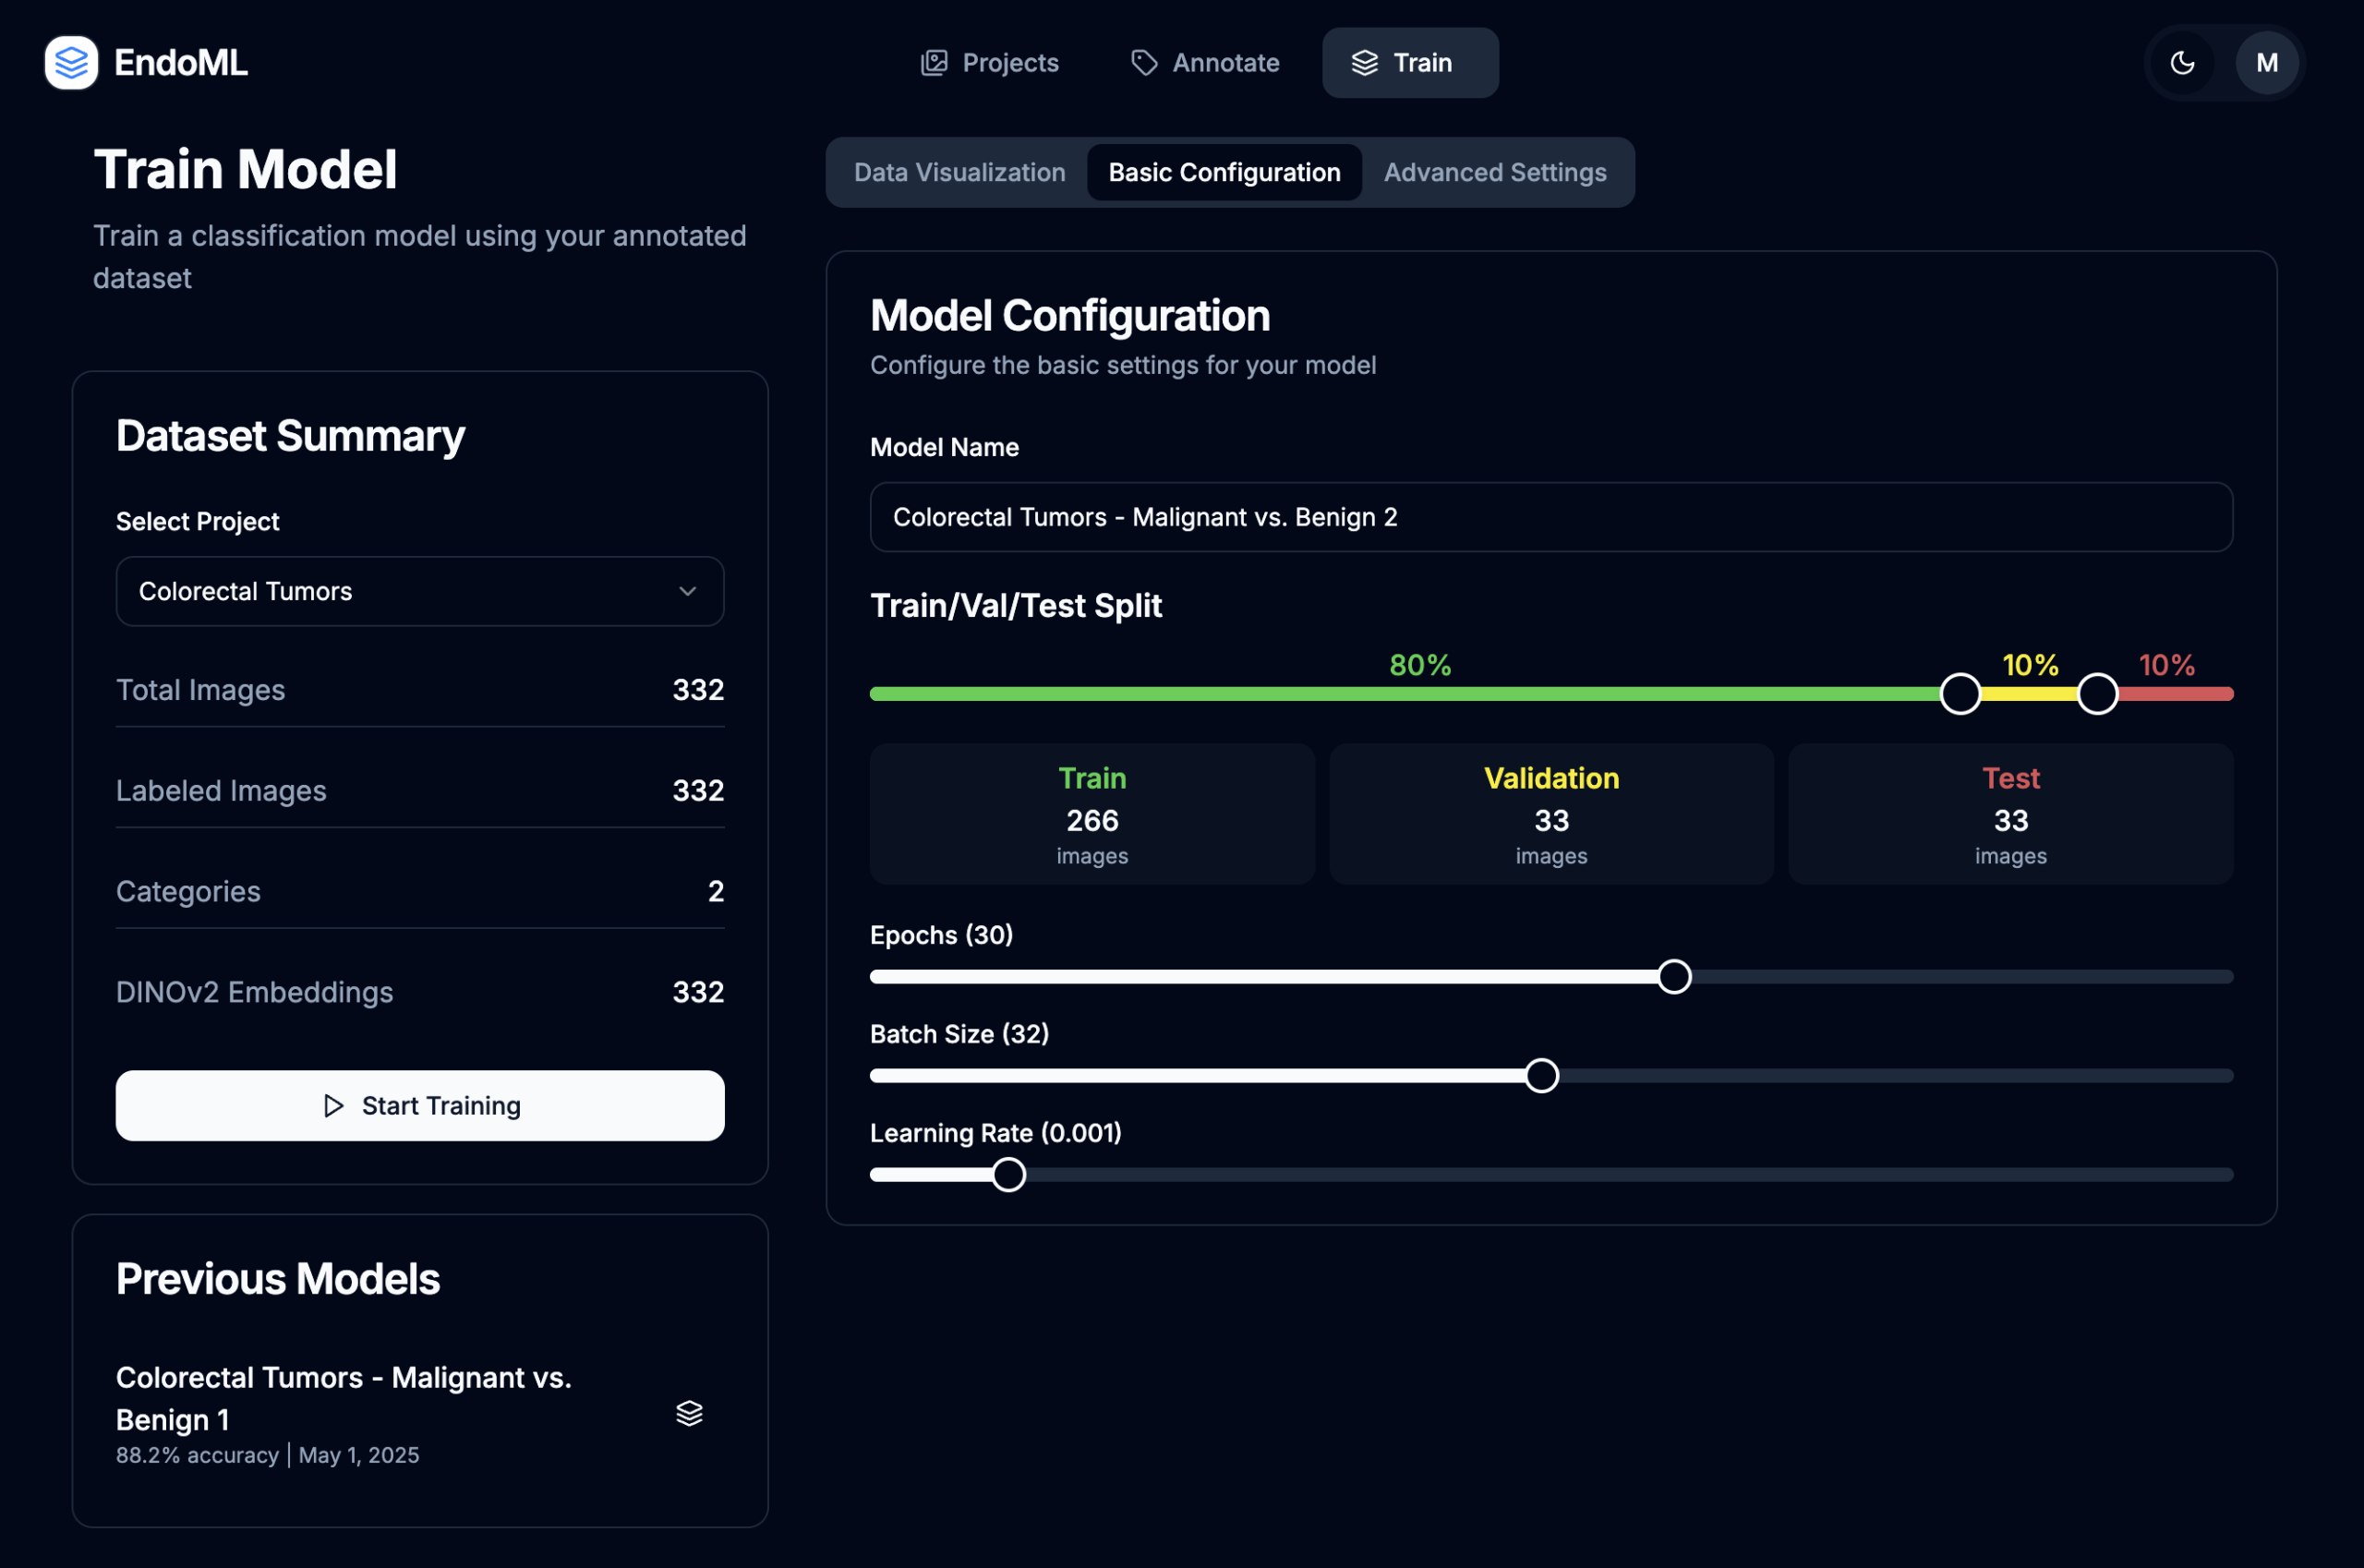
Task: Click layers icon beside previous model
Action: tap(689, 1413)
